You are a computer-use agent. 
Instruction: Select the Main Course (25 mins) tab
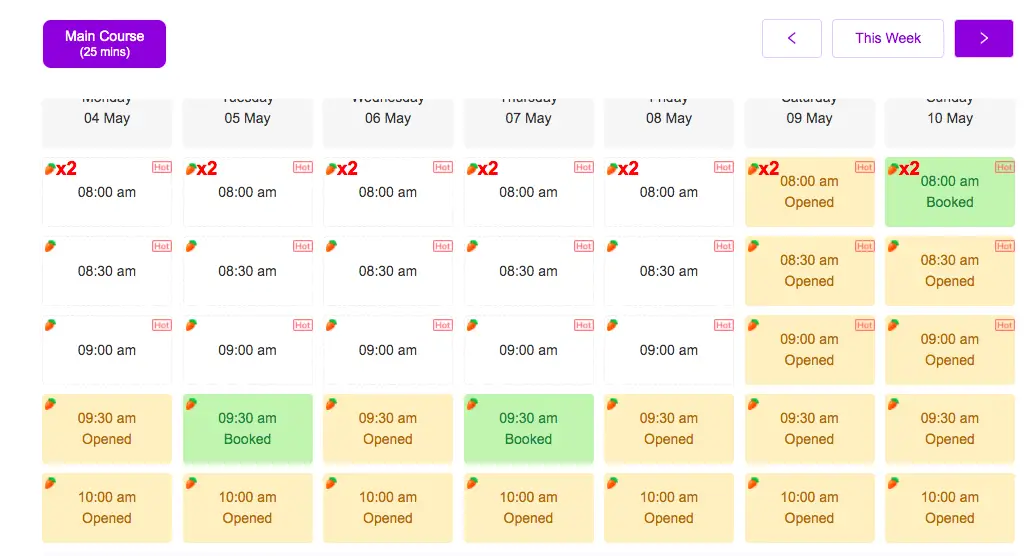(104, 43)
